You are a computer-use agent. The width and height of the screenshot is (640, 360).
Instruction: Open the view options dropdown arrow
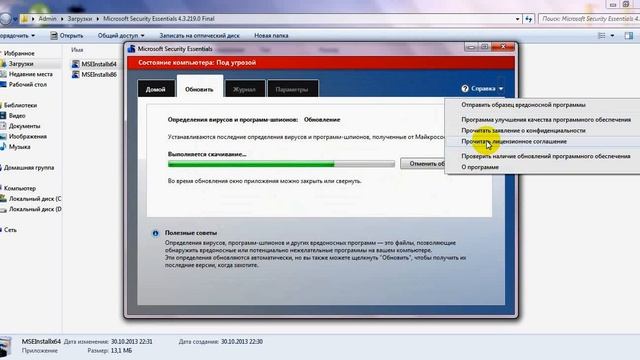coord(612,36)
